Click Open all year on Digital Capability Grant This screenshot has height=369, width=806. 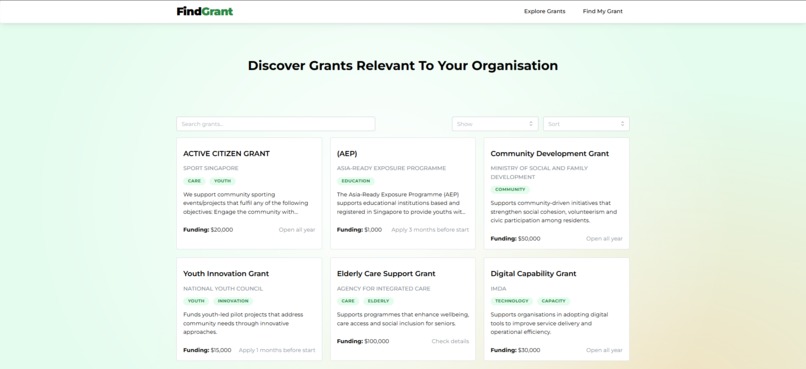[604, 350]
